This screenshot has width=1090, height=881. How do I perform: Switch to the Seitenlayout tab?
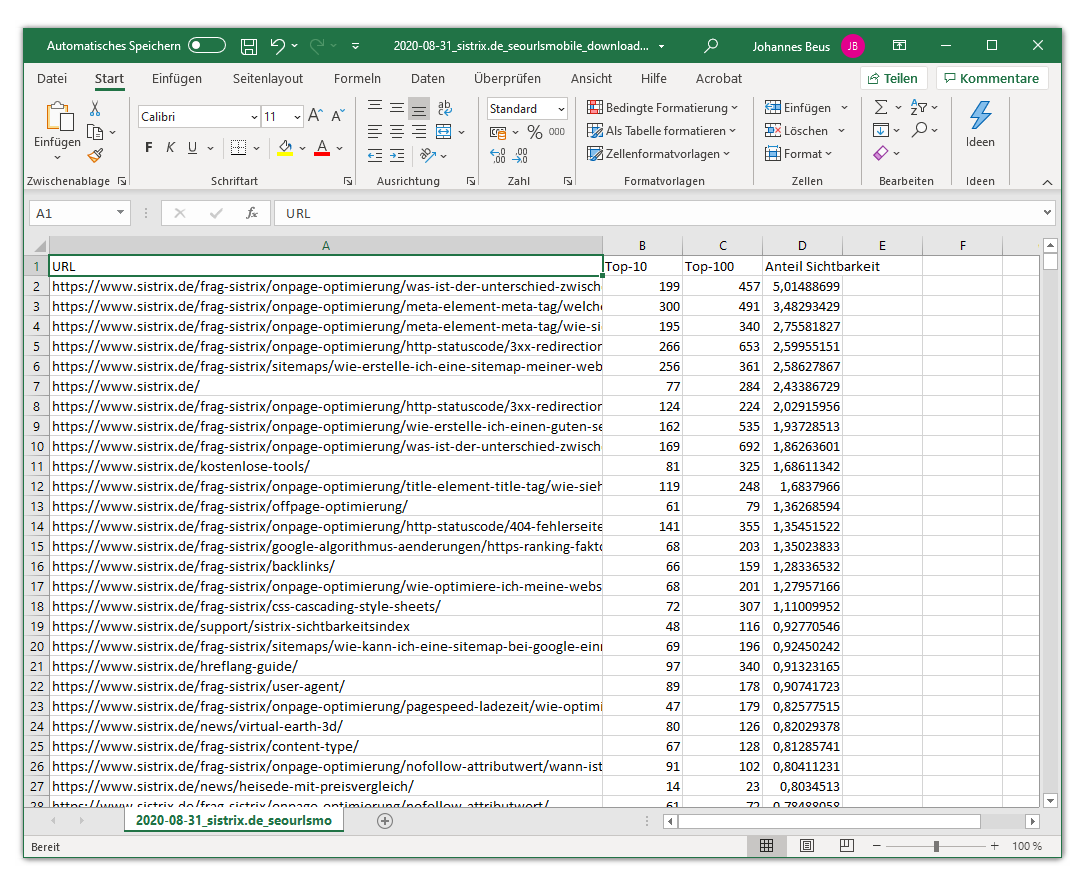click(x=267, y=78)
